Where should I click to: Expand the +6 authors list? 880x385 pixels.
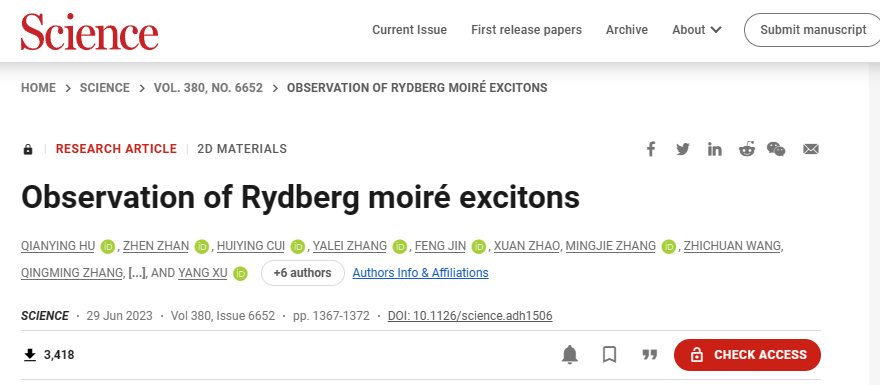click(302, 273)
